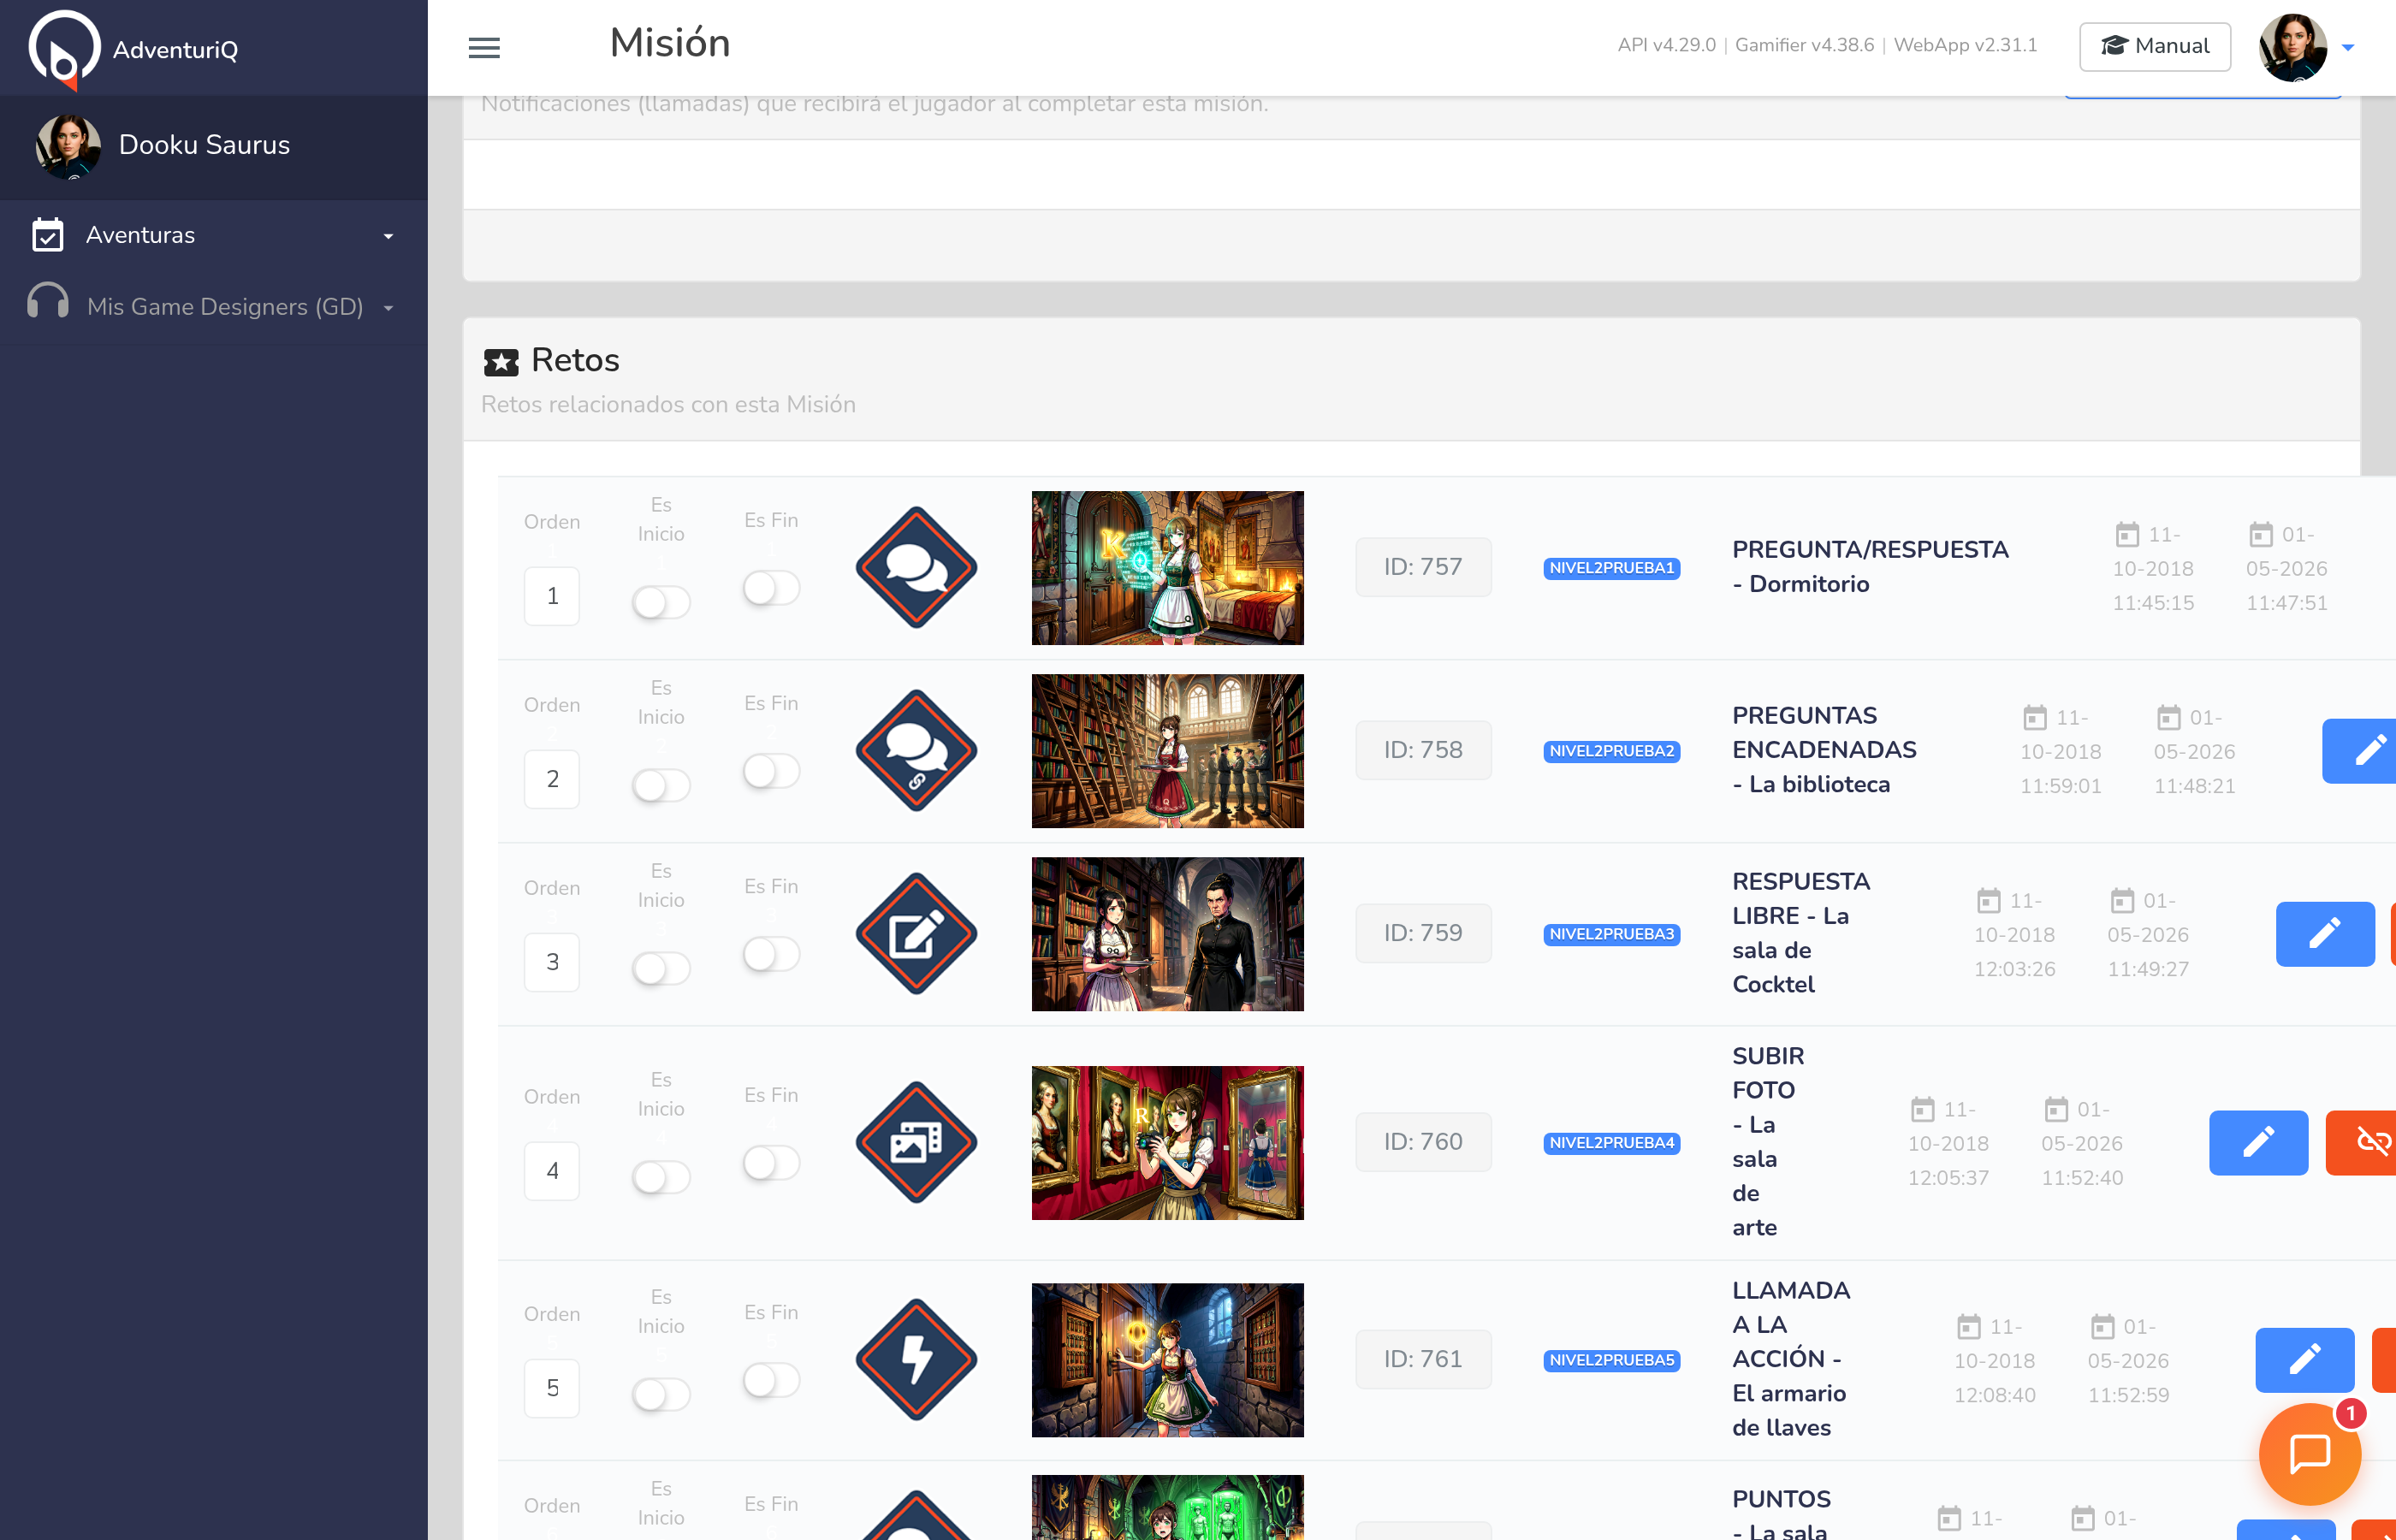The image size is (2396, 1540).
Task: Click the creation date calendar icon for ID 757
Action: pyautogui.click(x=2127, y=534)
